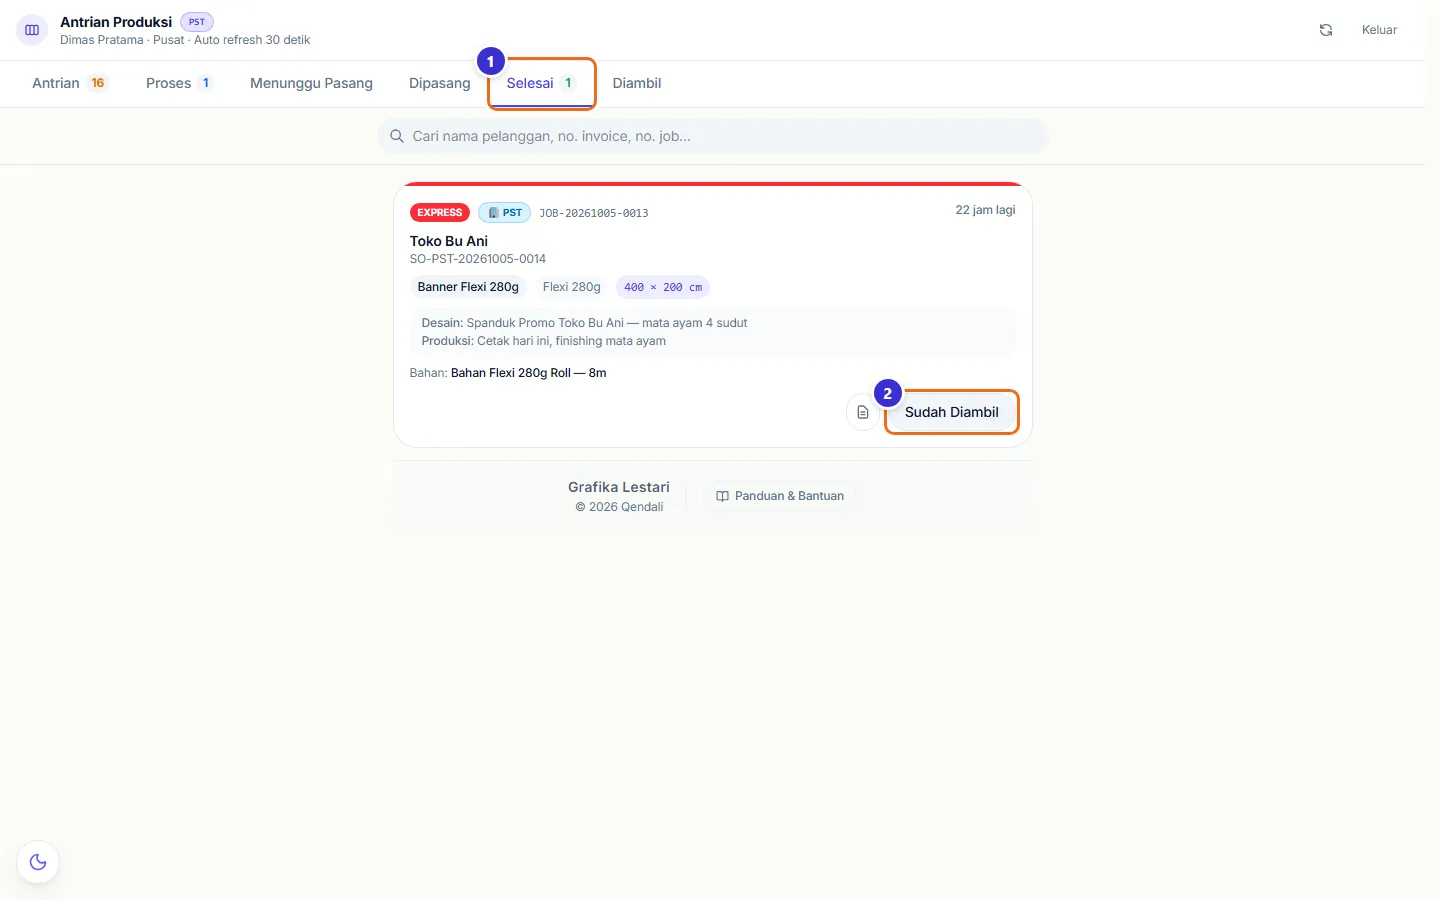Click job number JOB-20261005-0013

pos(594,213)
